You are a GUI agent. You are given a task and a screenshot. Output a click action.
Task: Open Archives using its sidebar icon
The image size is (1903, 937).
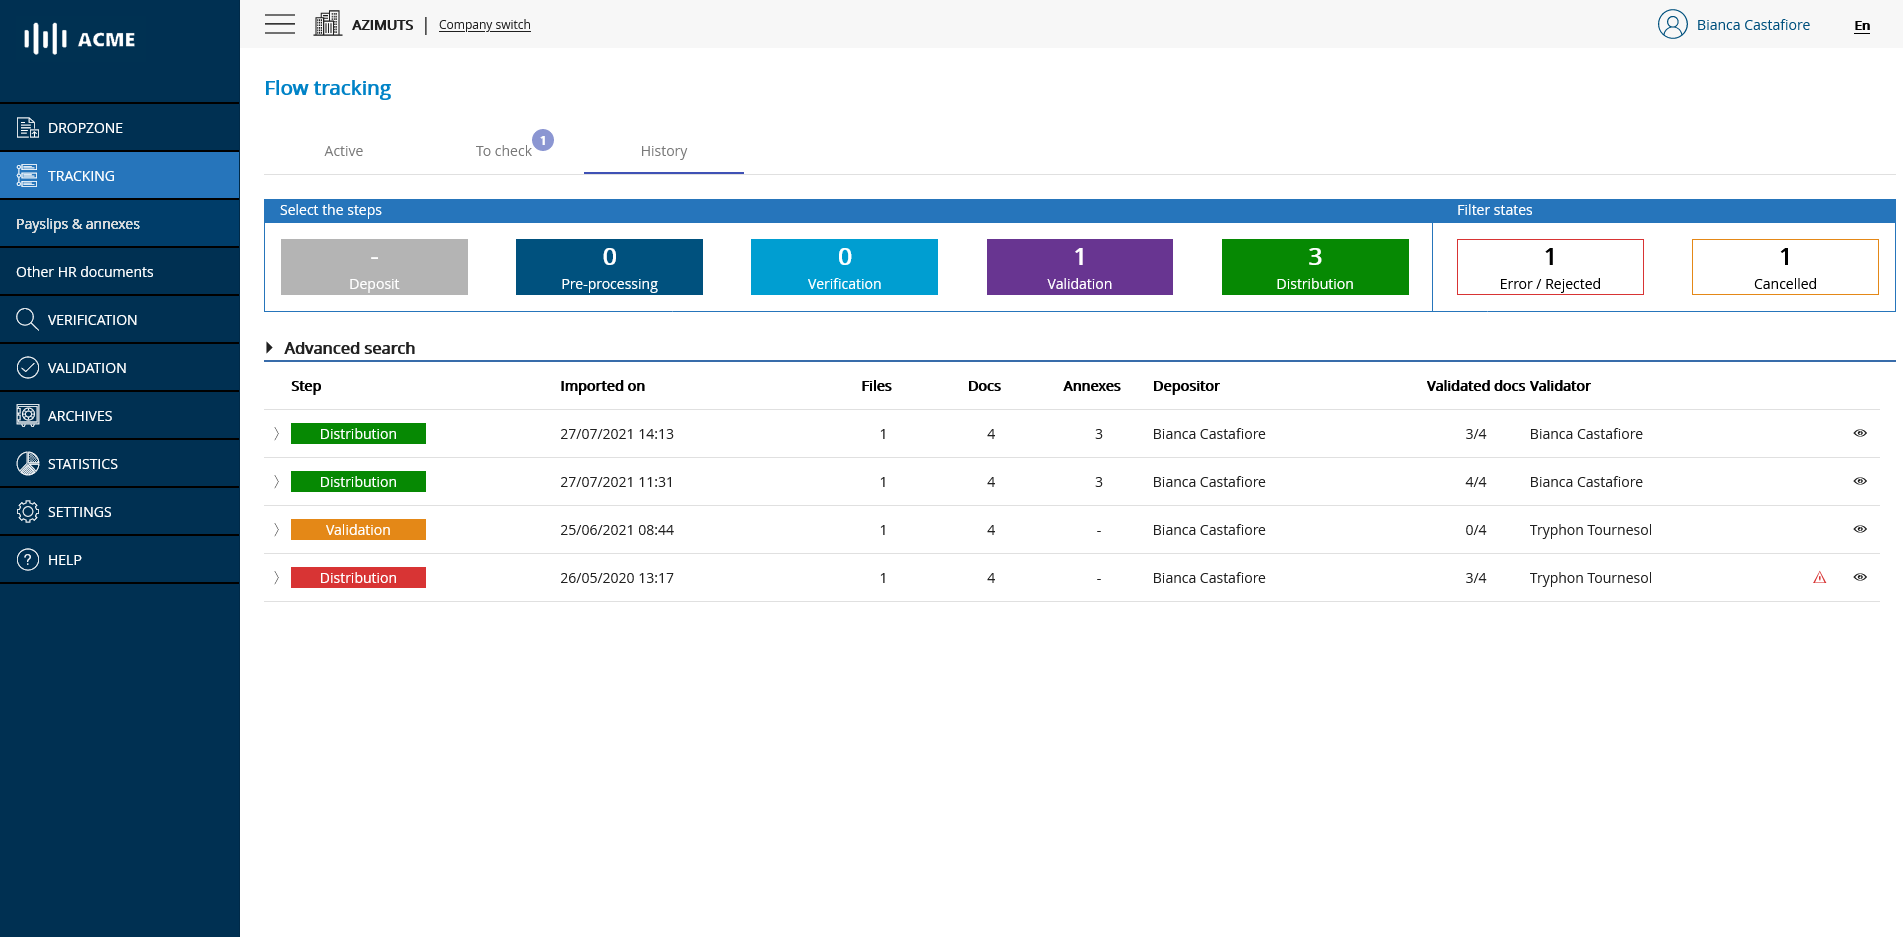click(x=27, y=415)
